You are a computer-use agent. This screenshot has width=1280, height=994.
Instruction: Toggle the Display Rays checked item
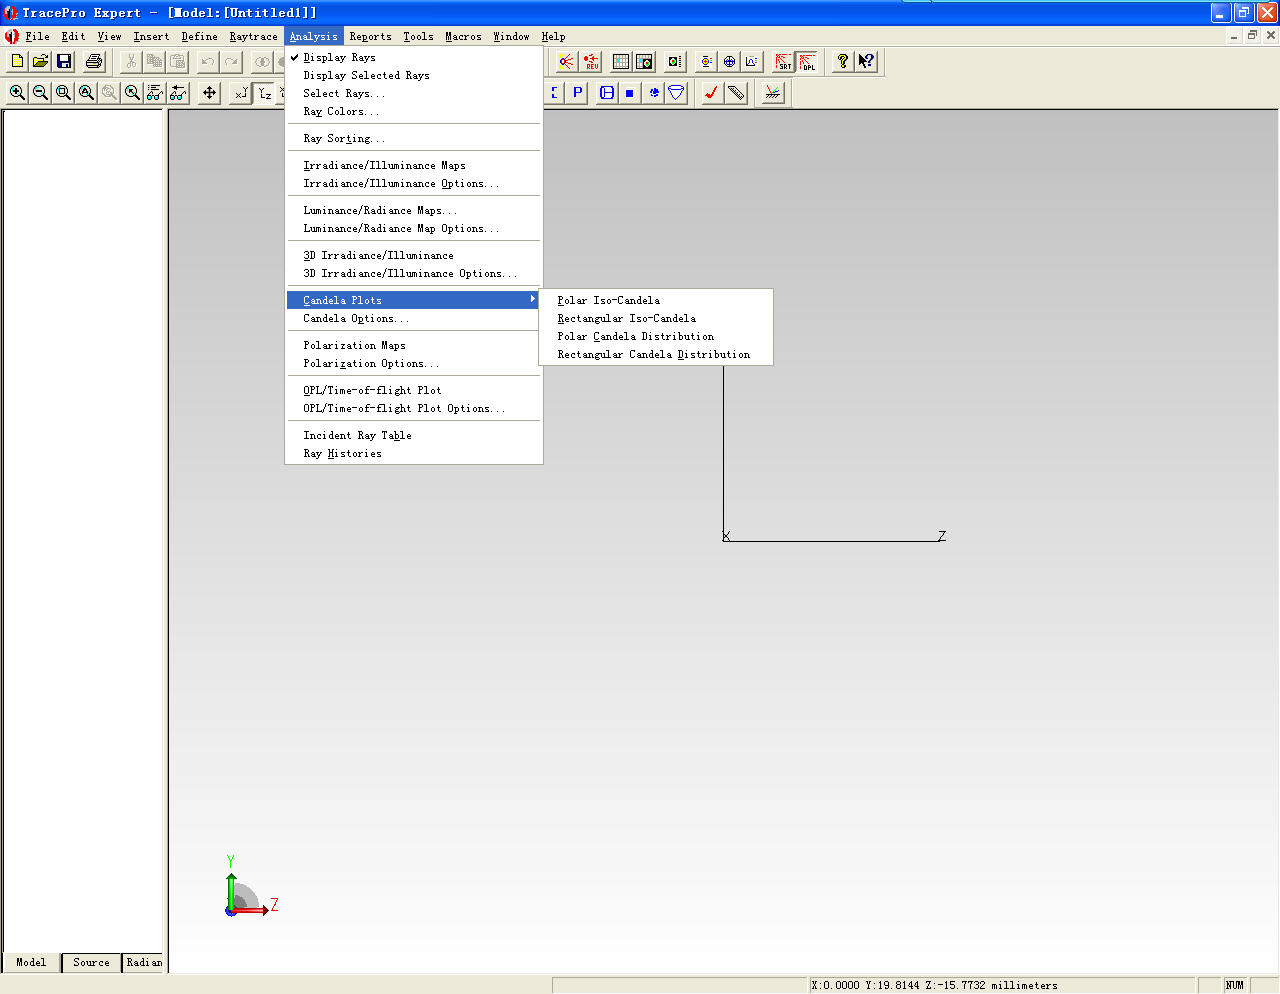click(x=414, y=58)
